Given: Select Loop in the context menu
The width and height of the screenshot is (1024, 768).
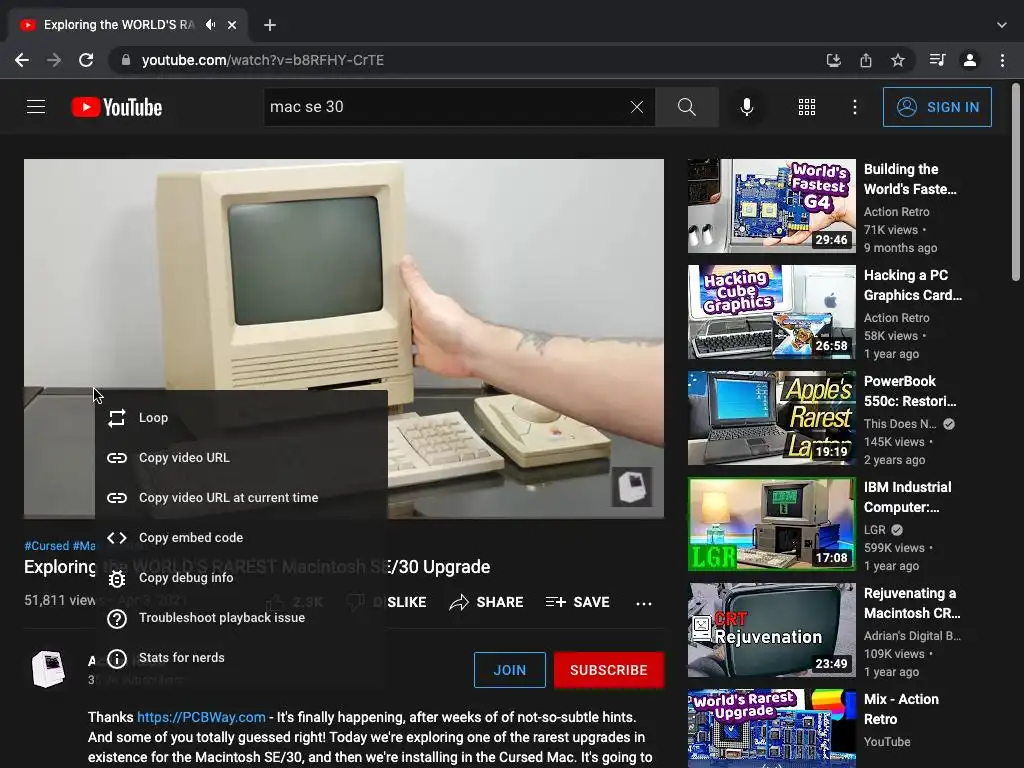Looking at the screenshot, I should 241,417.
